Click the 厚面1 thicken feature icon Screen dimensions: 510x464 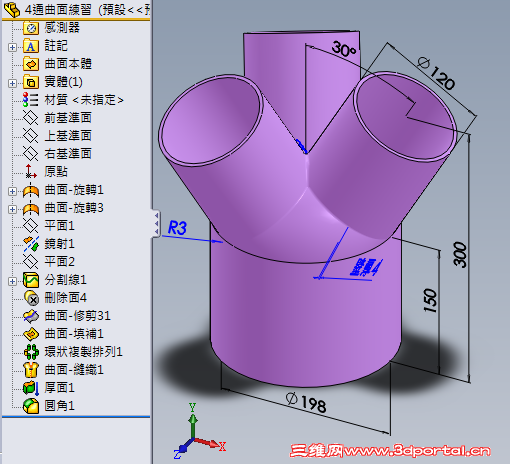click(x=31, y=388)
